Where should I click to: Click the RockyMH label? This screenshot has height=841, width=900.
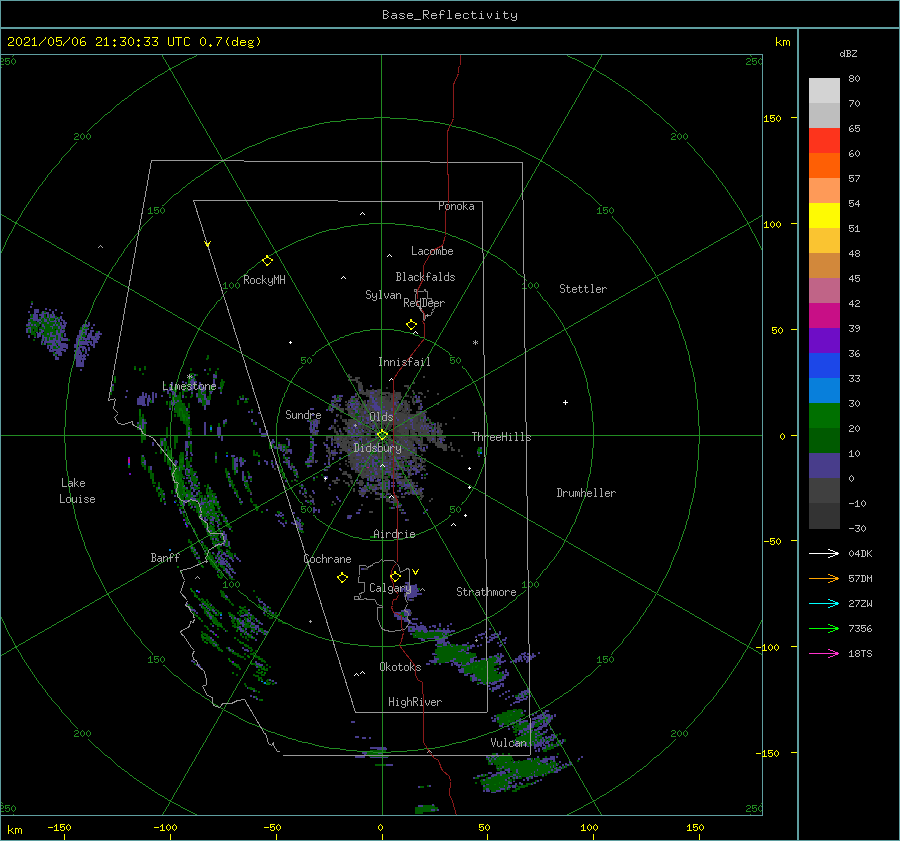tap(264, 280)
